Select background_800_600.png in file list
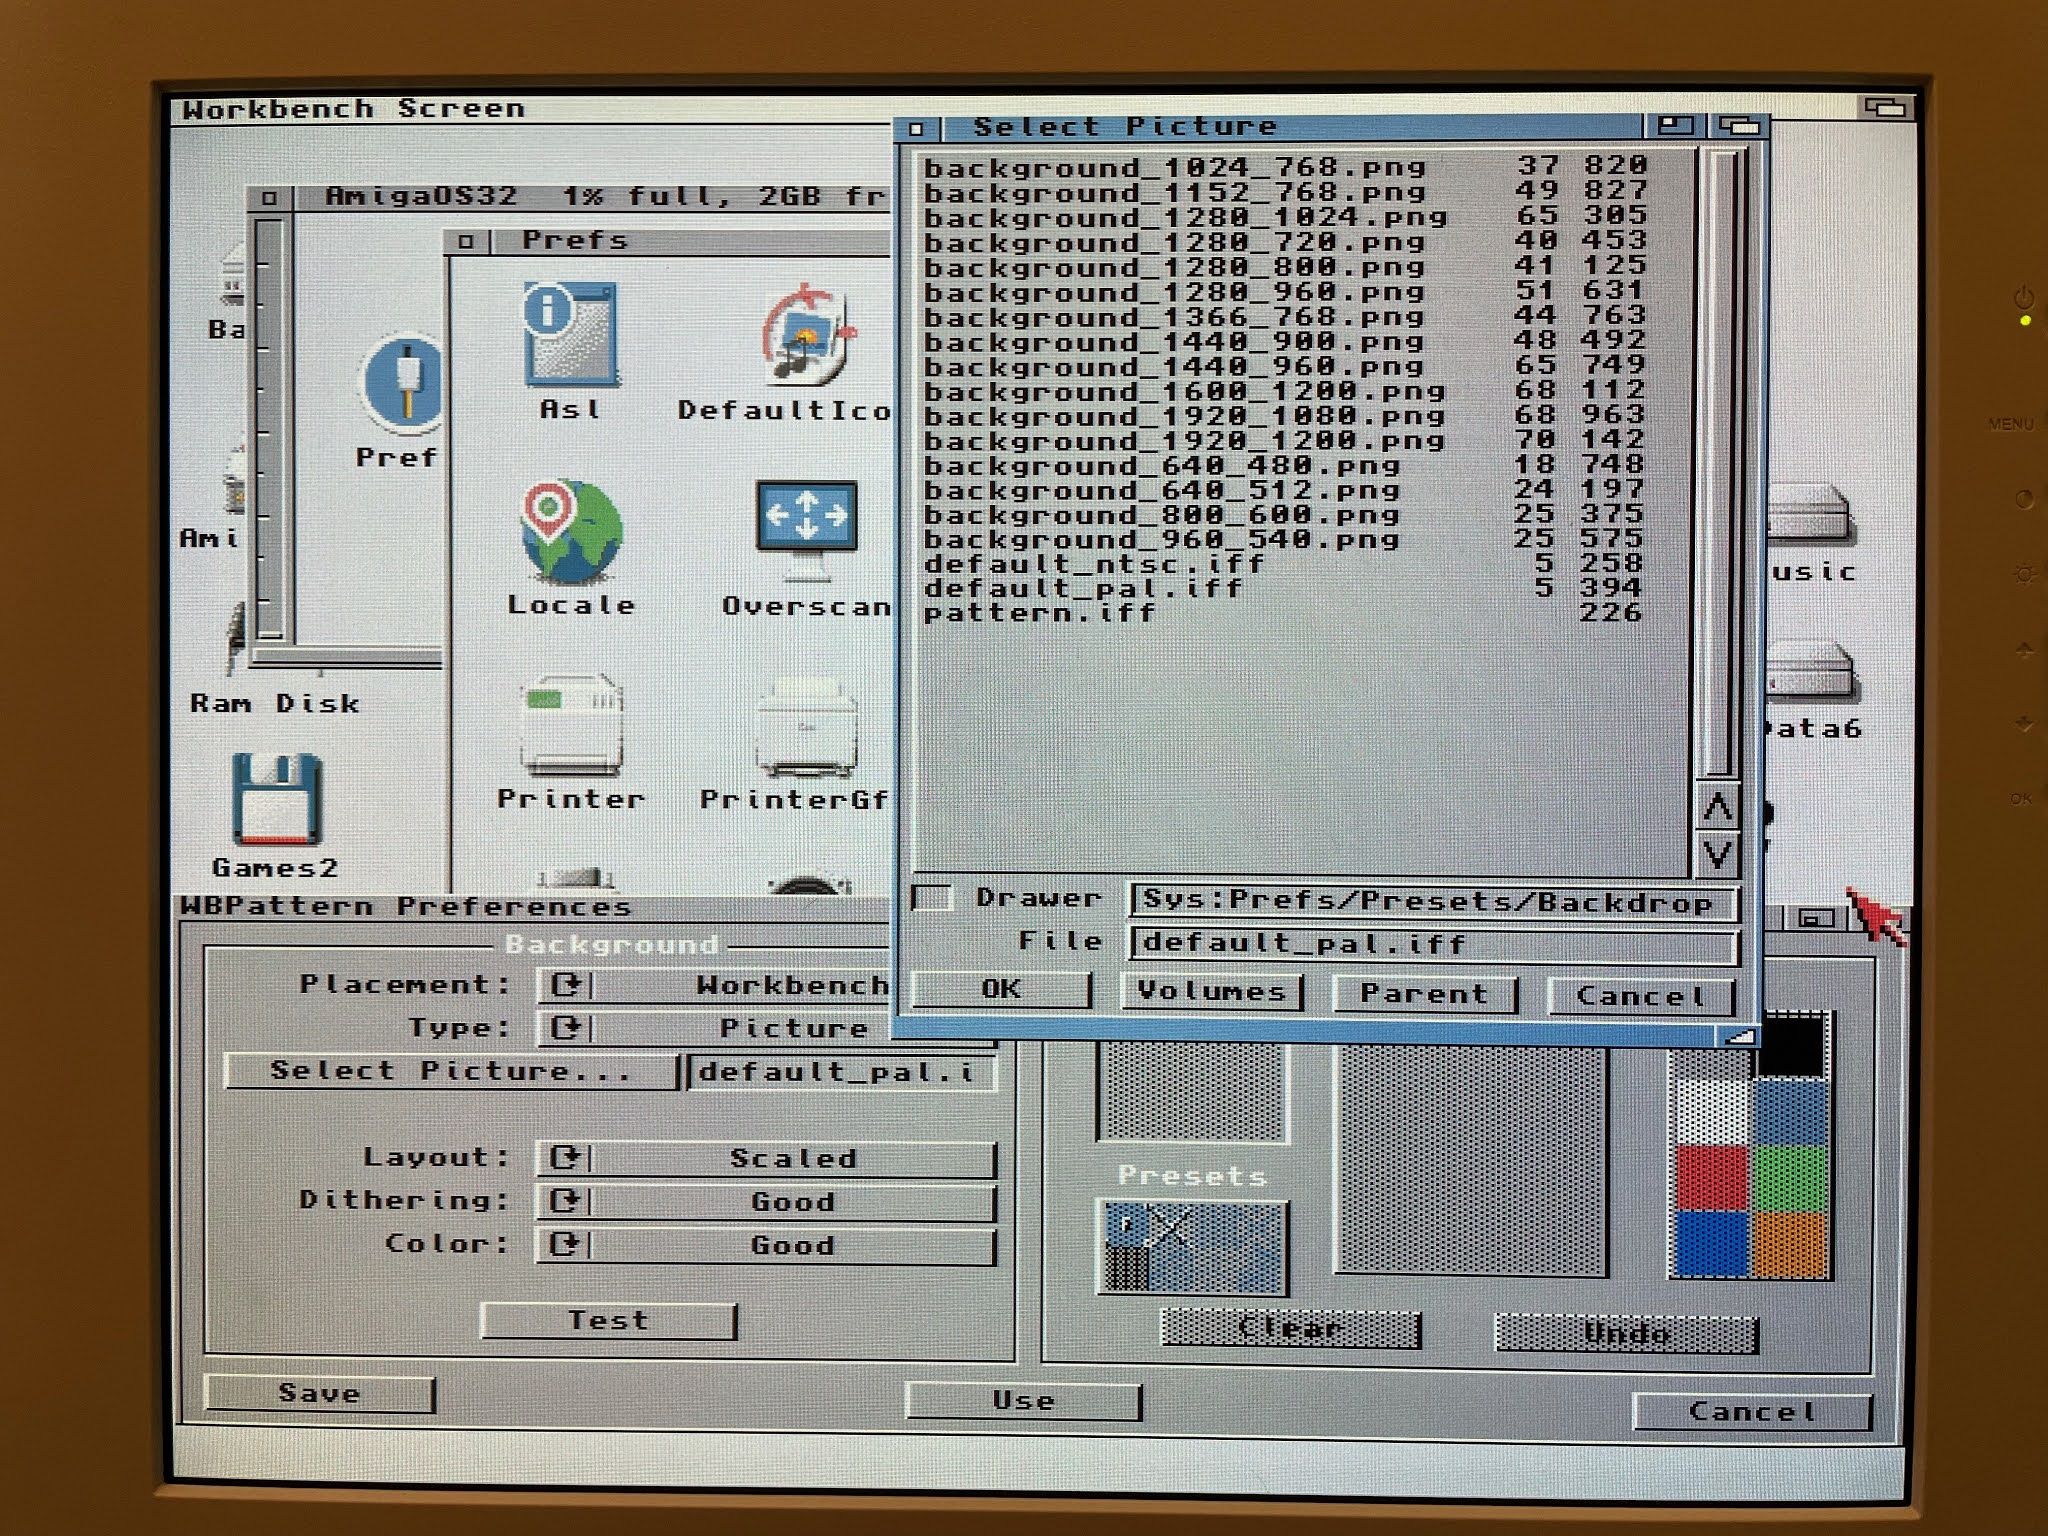Image resolution: width=2048 pixels, height=1536 pixels. pos(1285,514)
